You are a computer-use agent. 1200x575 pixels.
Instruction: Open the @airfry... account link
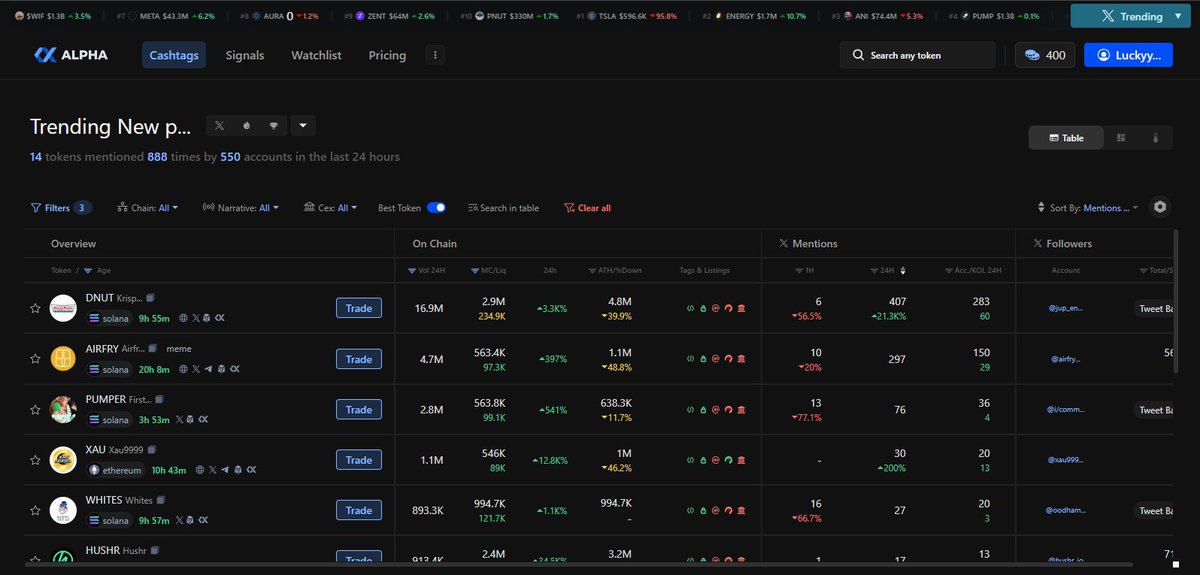tap(1066, 359)
